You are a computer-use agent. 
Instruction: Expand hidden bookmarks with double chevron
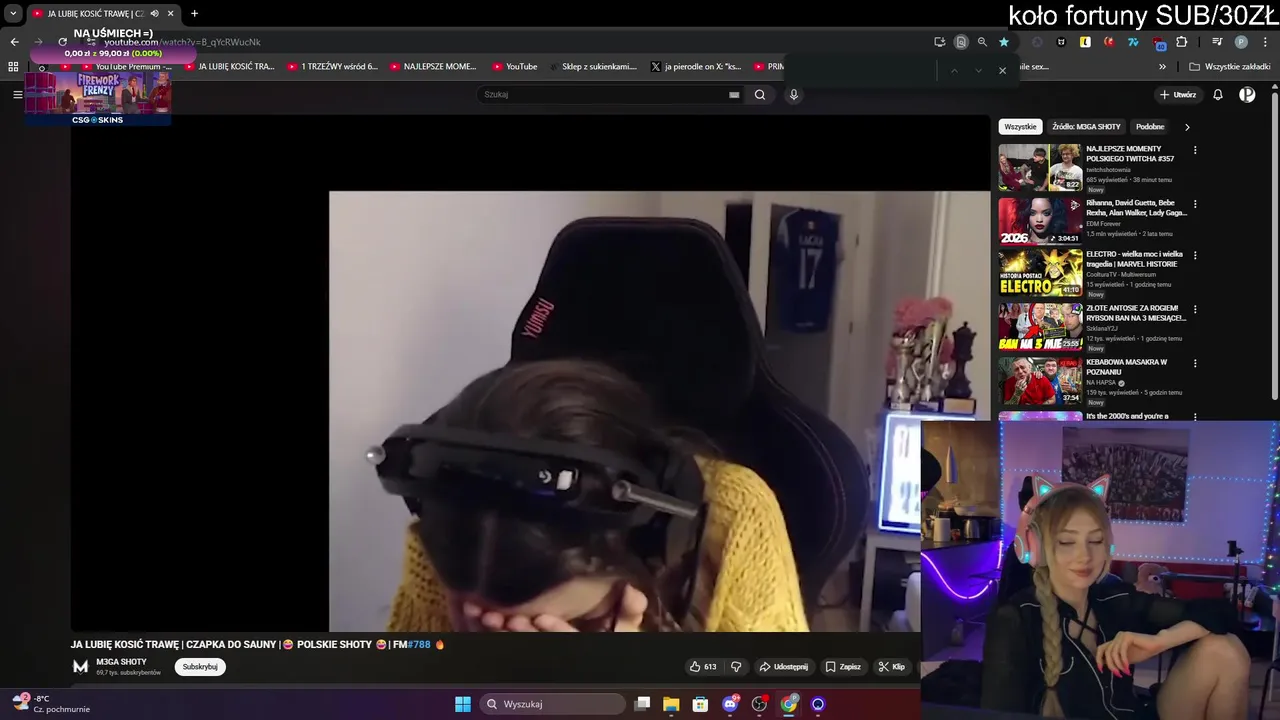[x=1162, y=67]
